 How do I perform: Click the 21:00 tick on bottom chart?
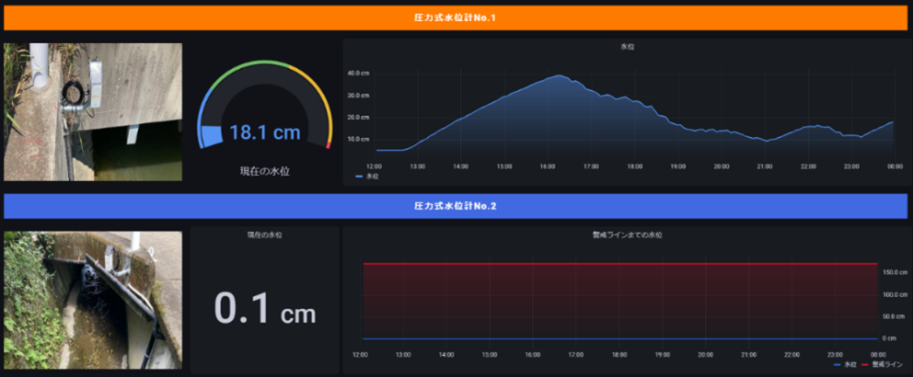tap(748, 354)
